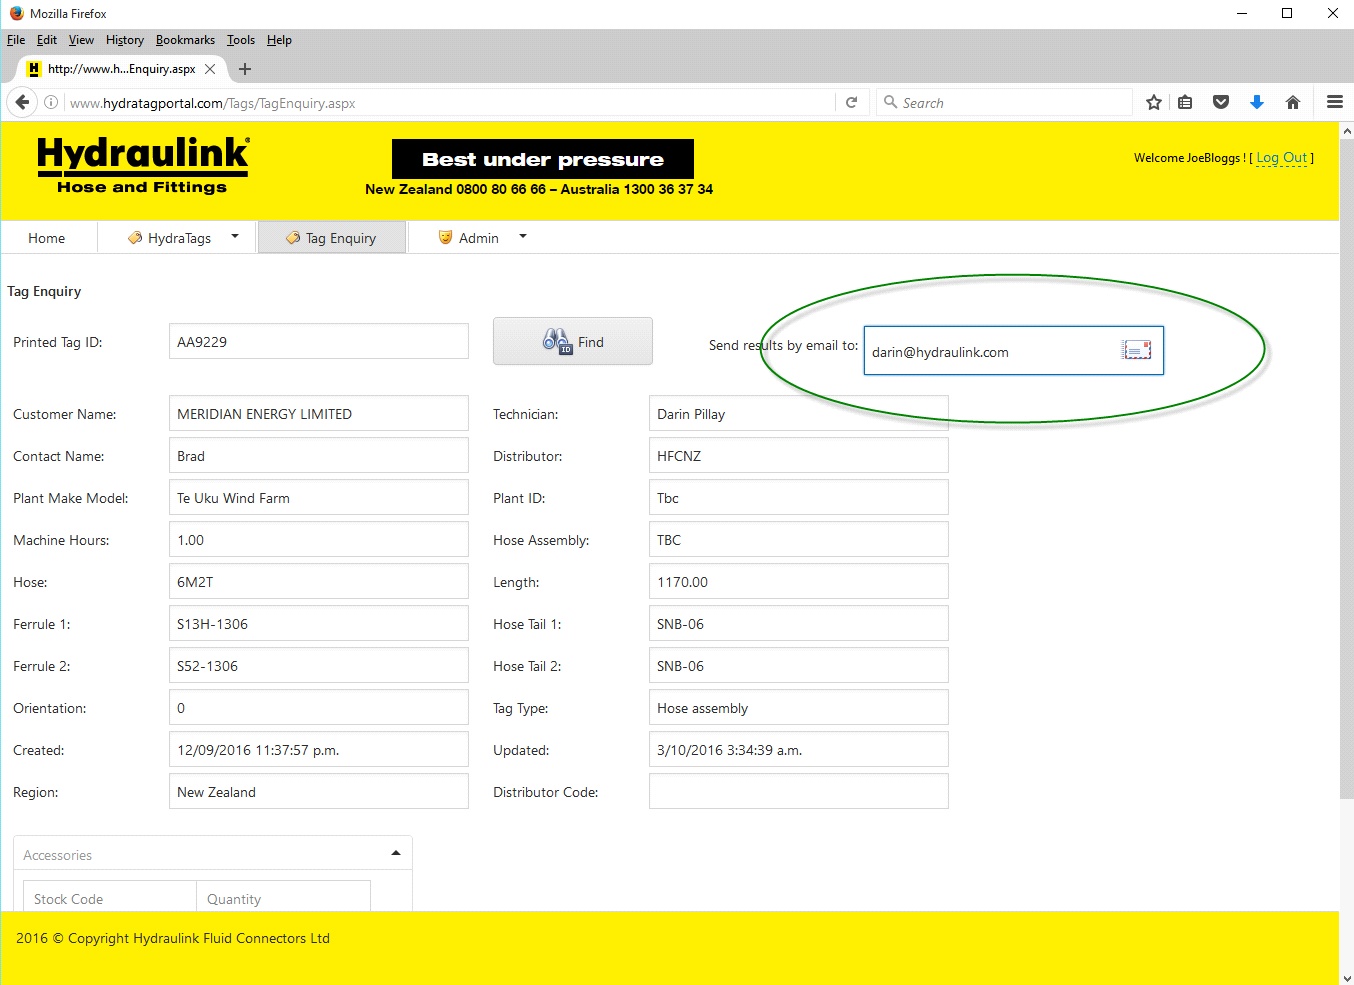Bookmark this page with the star icon
Image resolution: width=1354 pixels, height=985 pixels.
point(1154,102)
